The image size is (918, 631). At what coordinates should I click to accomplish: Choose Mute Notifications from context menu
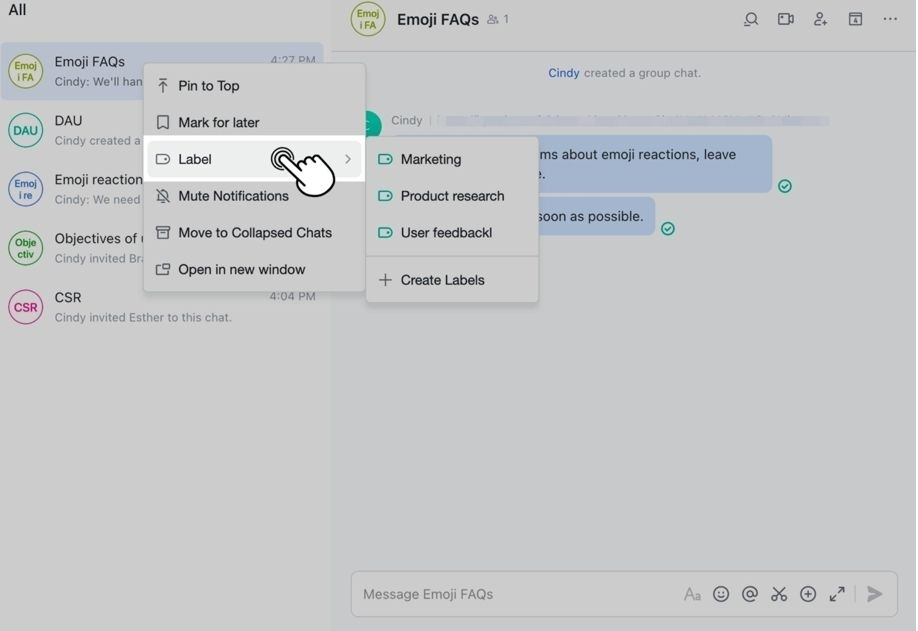click(233, 196)
